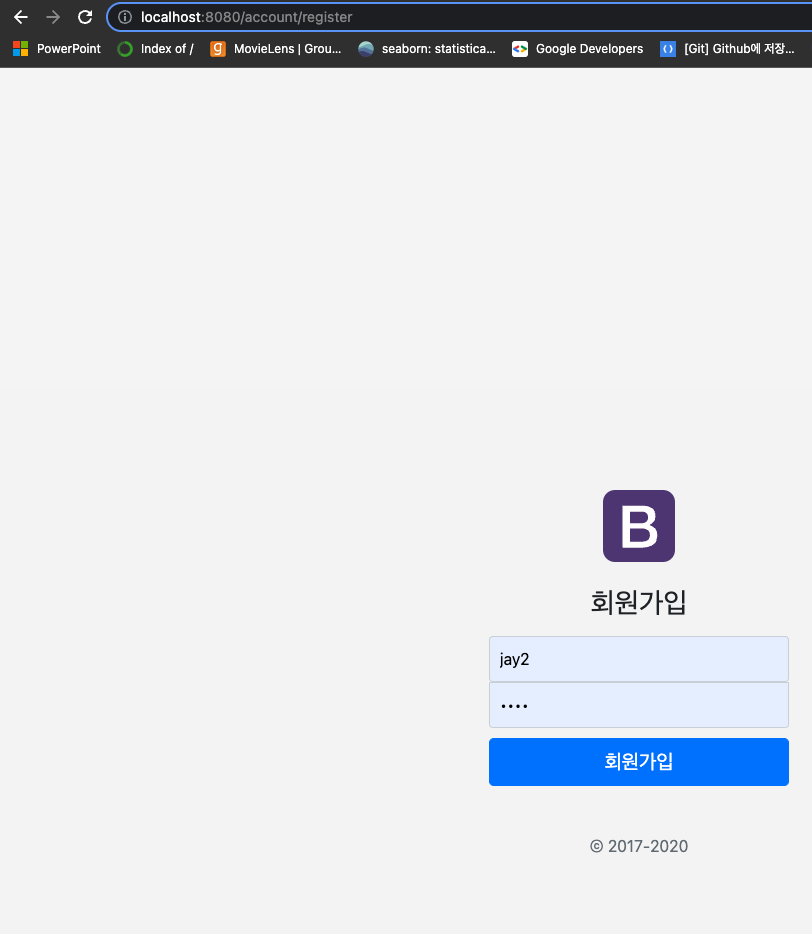Screen dimensions: 812x934
Task: Open the PowerPoint bookmark
Action: (x=57, y=49)
